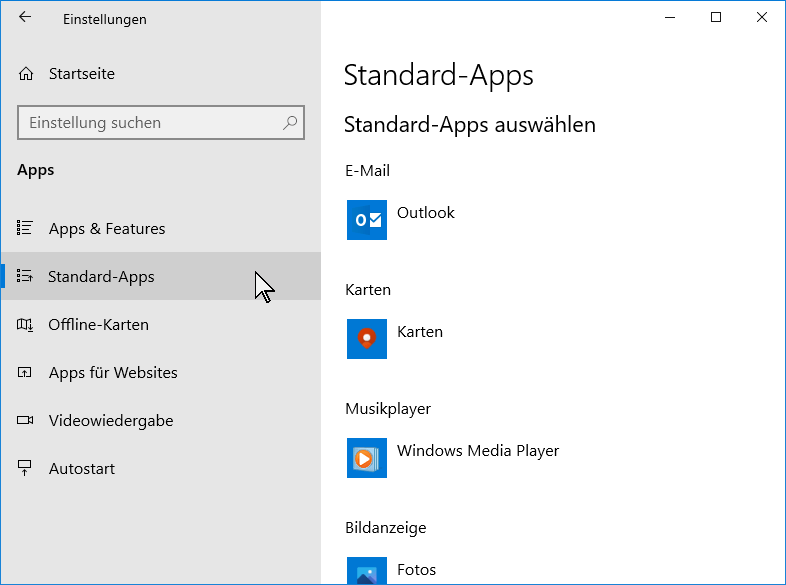Screen dimensions: 786x585
Task: Open Standard-Apps page
Action: point(161,276)
